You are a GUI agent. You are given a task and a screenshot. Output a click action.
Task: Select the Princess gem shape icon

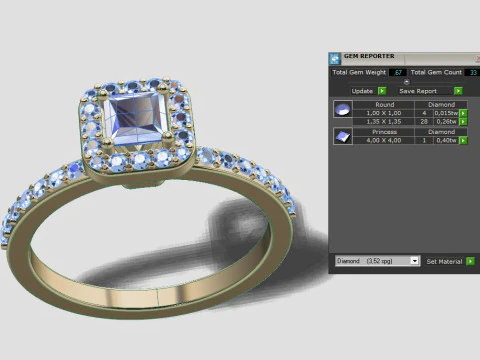pyautogui.click(x=343, y=136)
